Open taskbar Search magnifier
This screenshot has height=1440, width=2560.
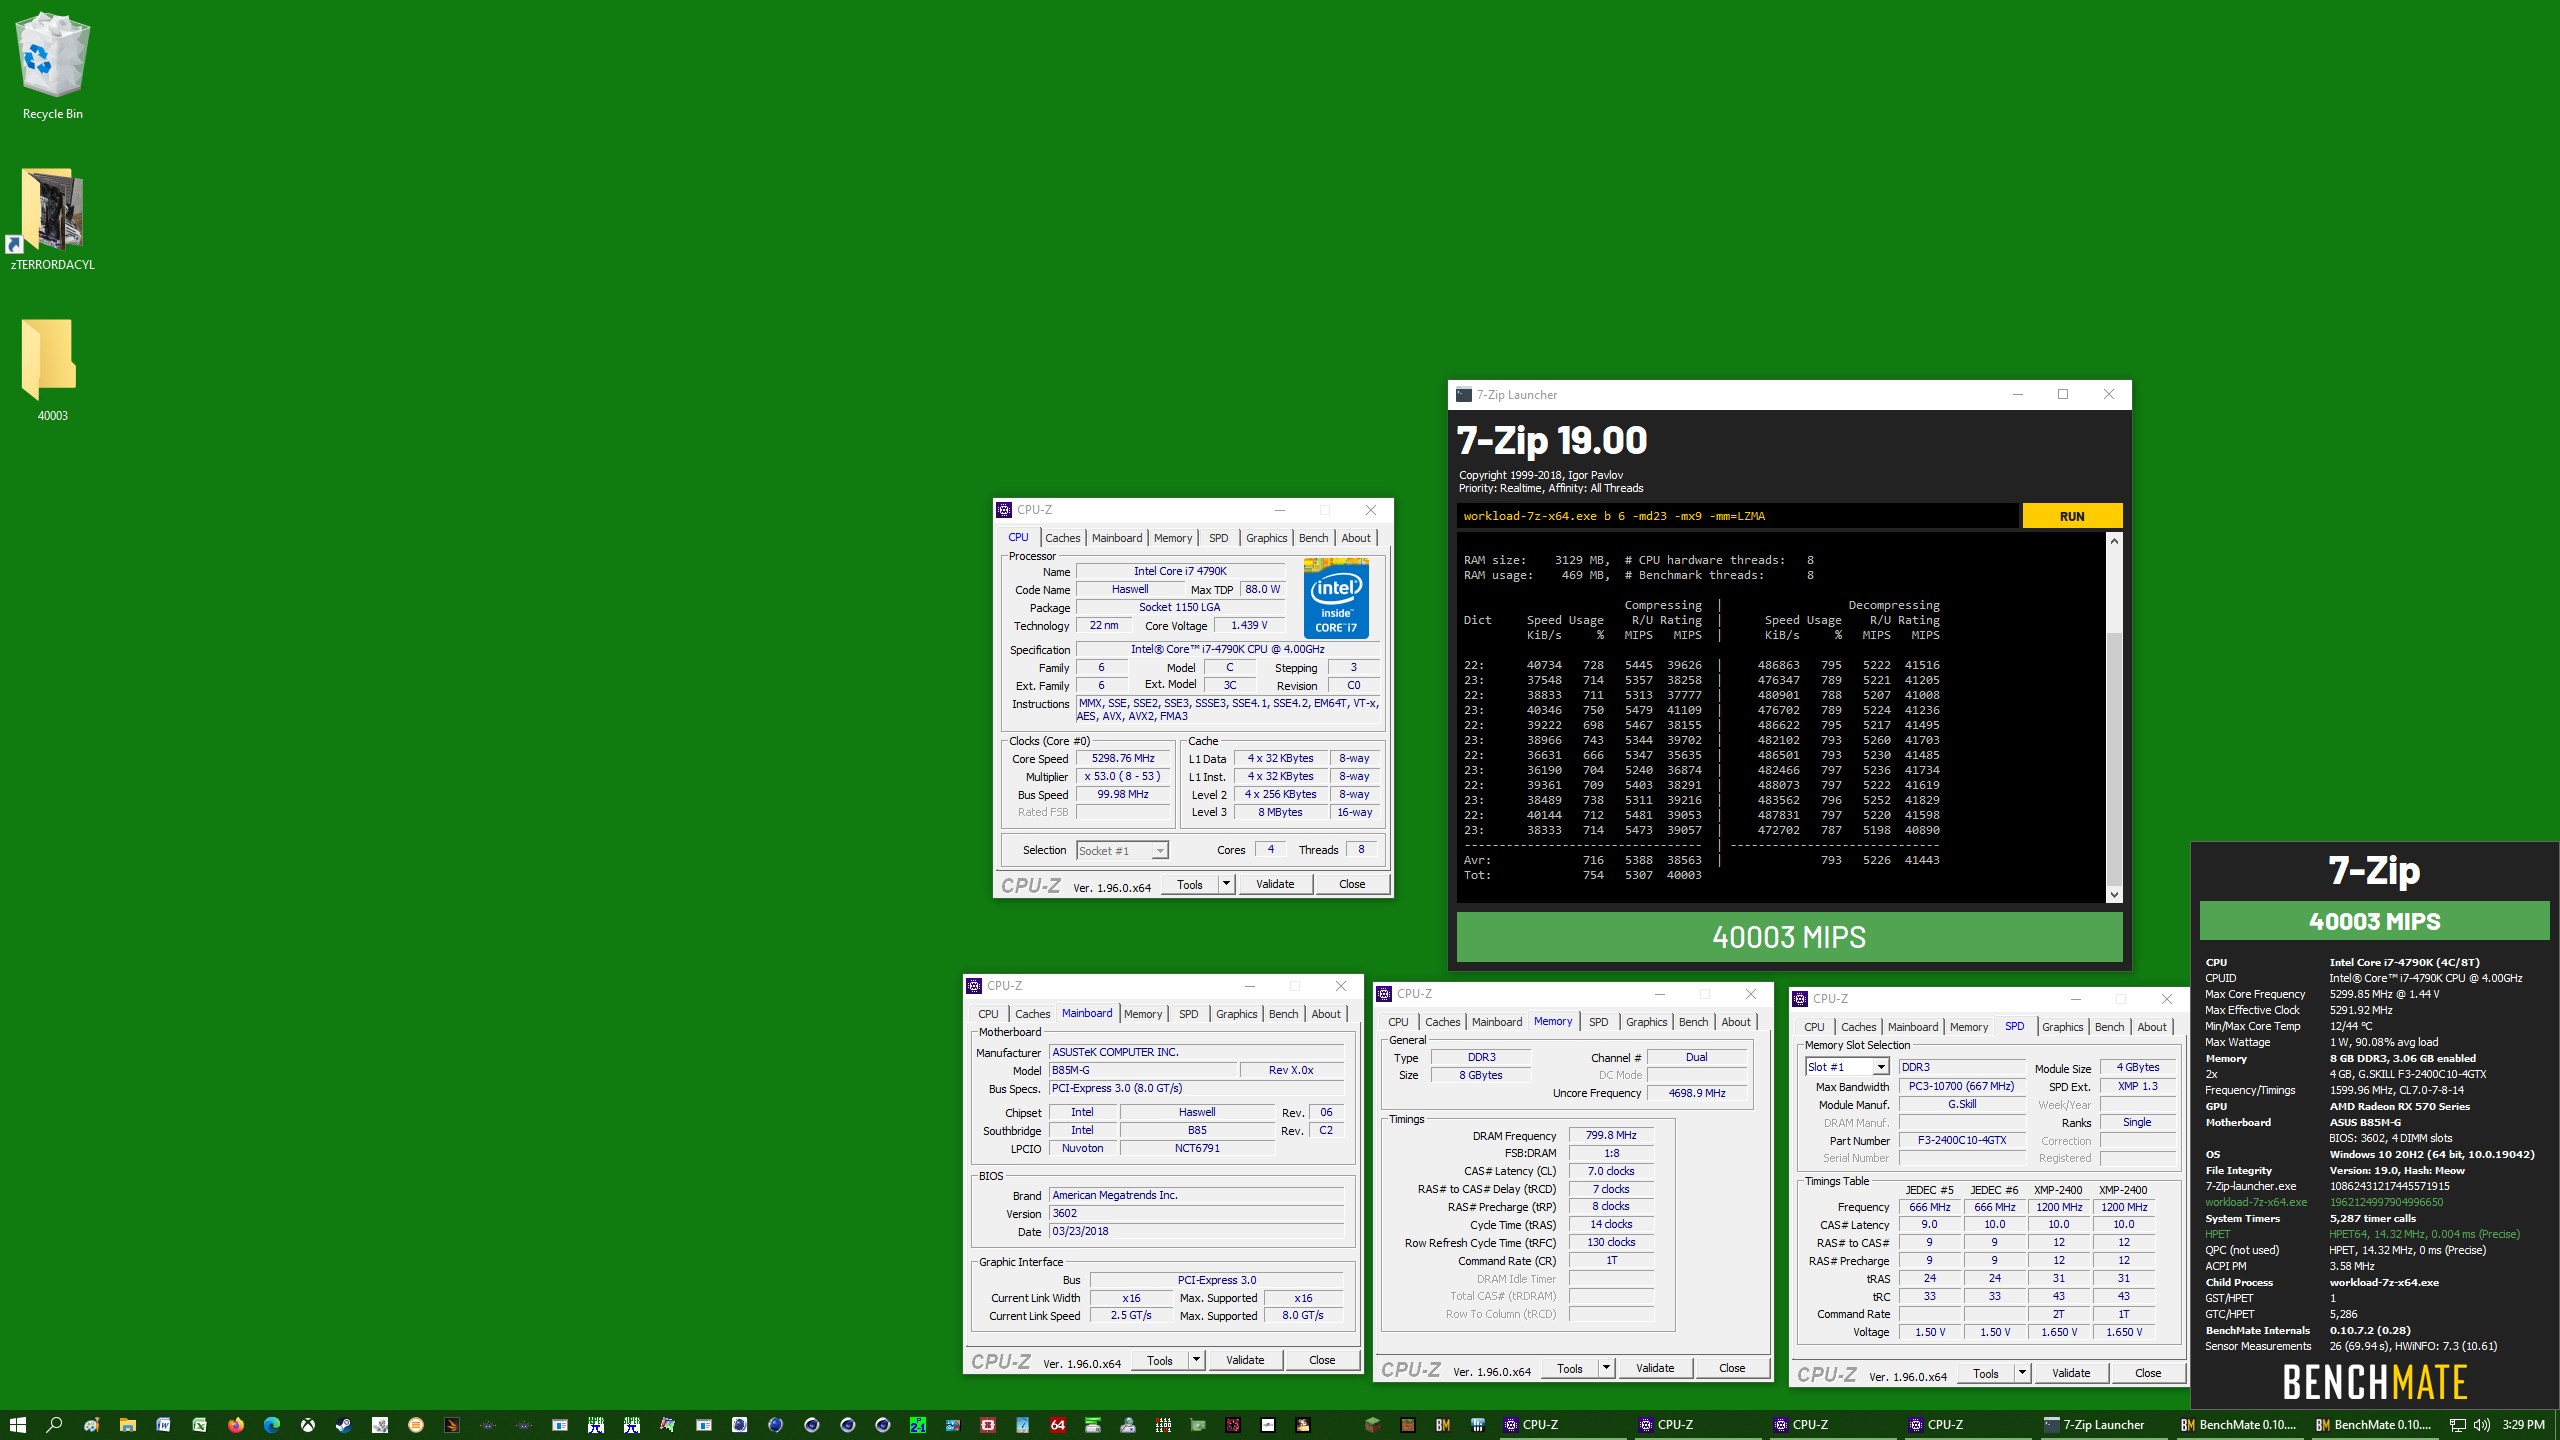pos(55,1425)
